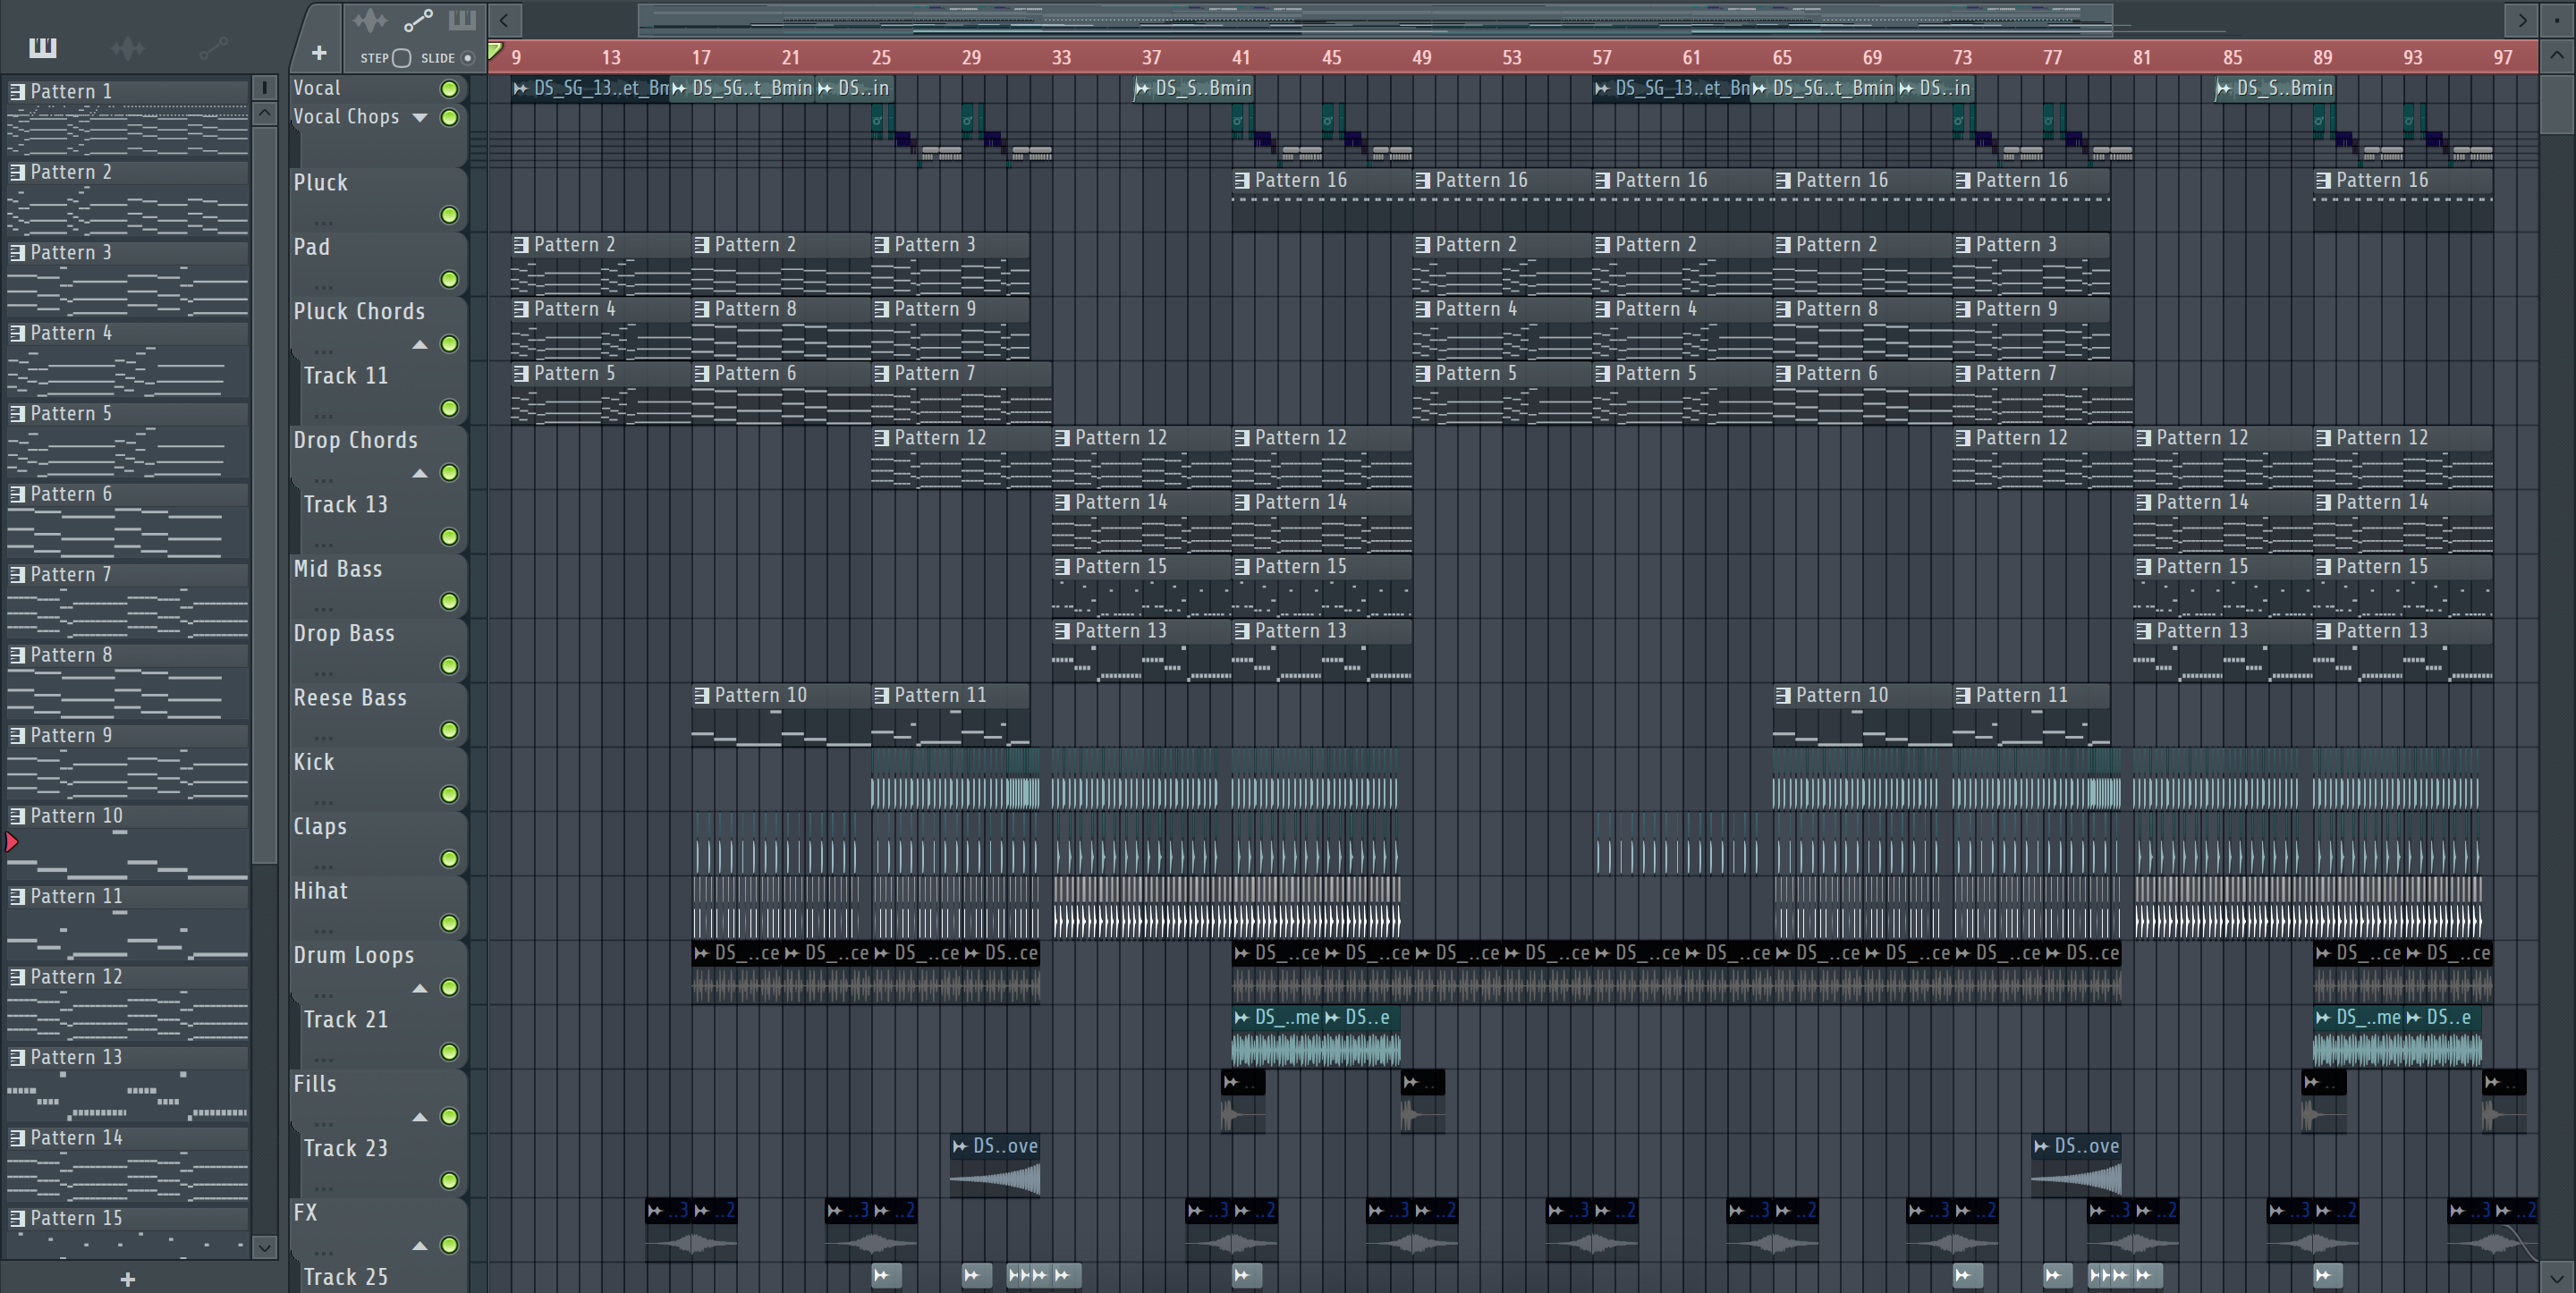
Task: Click the piano icon of Pattern 1 in picker
Action: point(17,91)
